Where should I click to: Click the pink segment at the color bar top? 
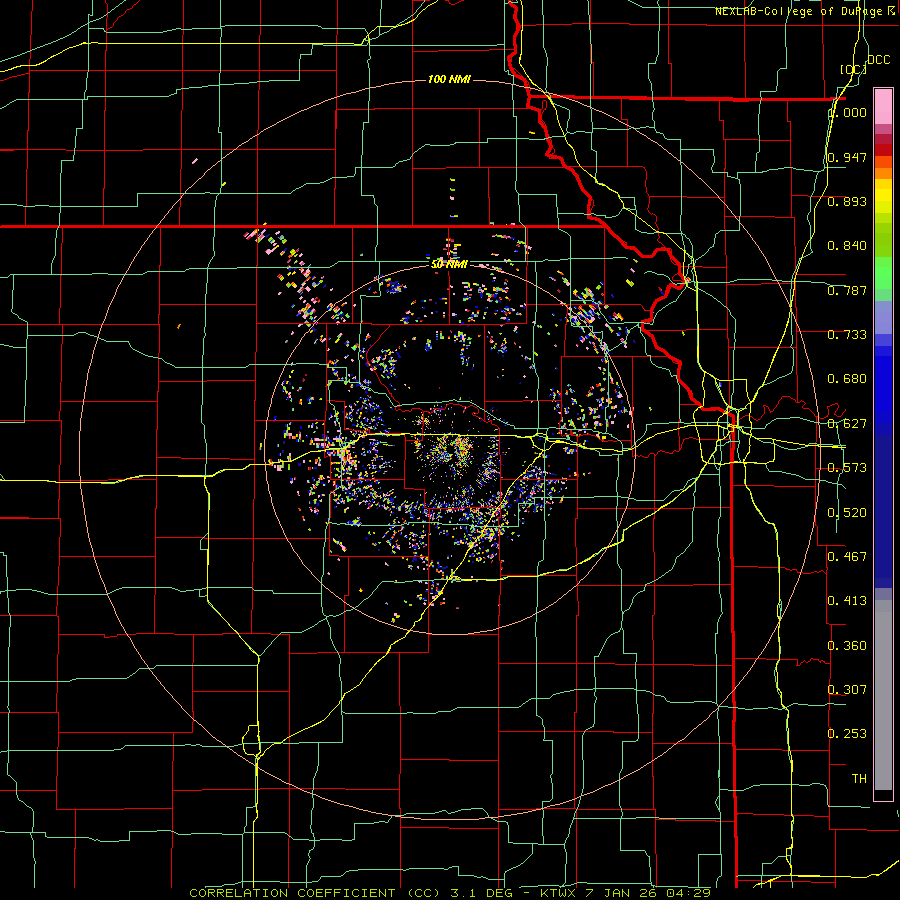[883, 106]
